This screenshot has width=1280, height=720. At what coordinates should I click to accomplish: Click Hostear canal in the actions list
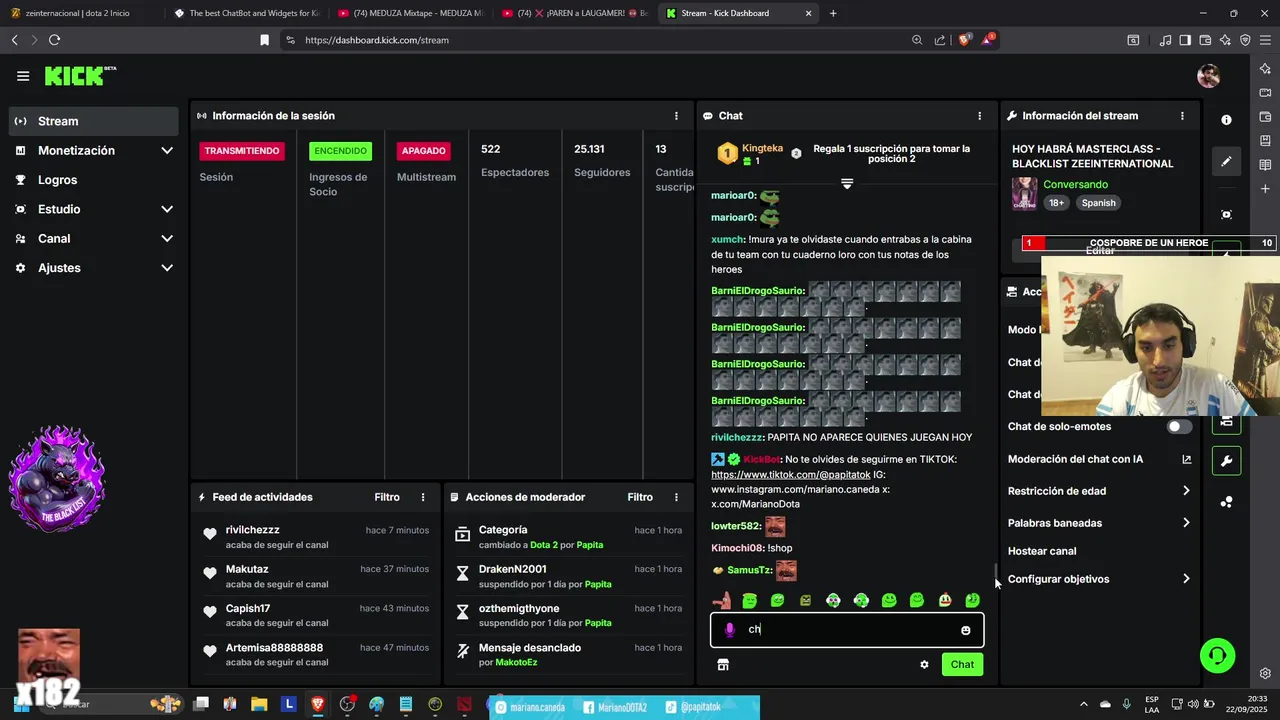1042,551
